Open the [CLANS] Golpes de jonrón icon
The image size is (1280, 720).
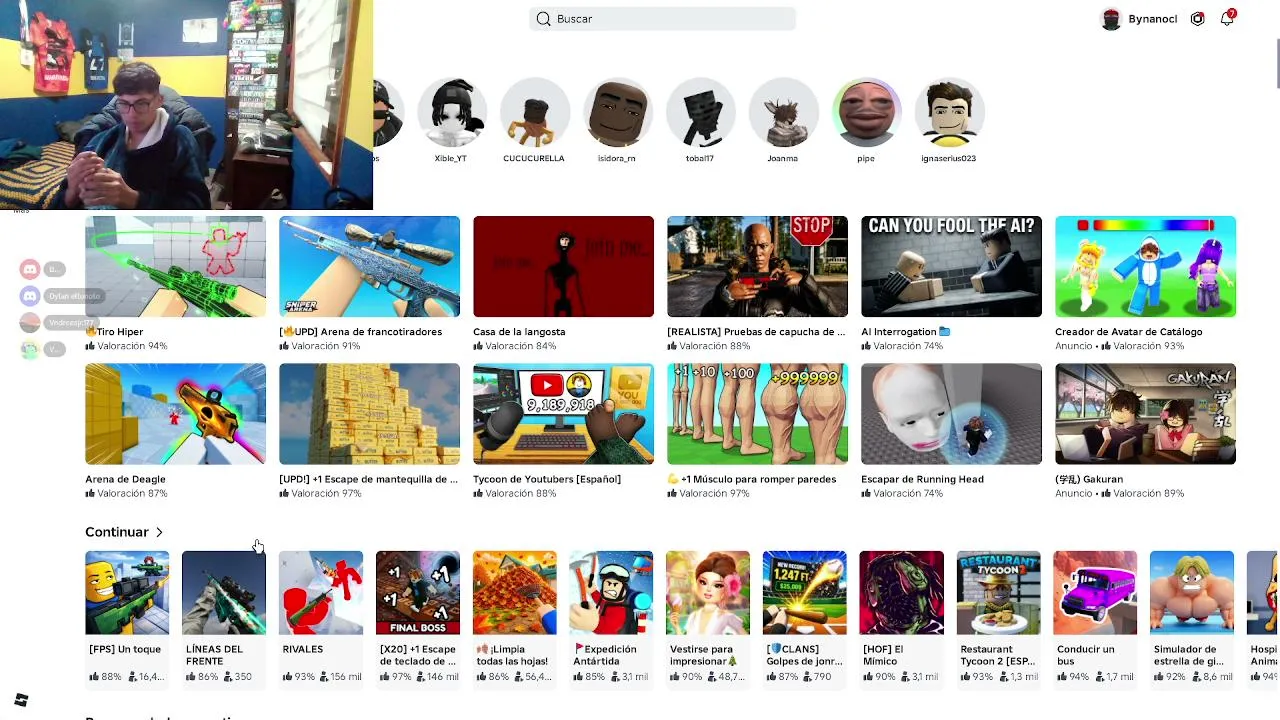[805, 592]
